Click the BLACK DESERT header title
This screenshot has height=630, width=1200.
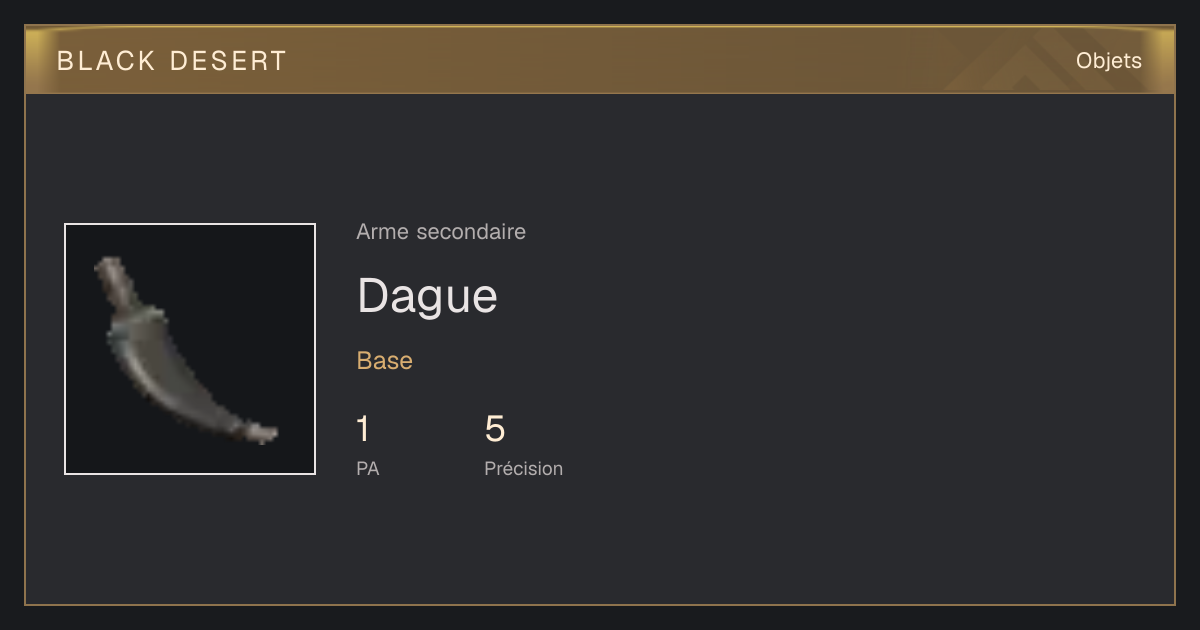coord(172,61)
